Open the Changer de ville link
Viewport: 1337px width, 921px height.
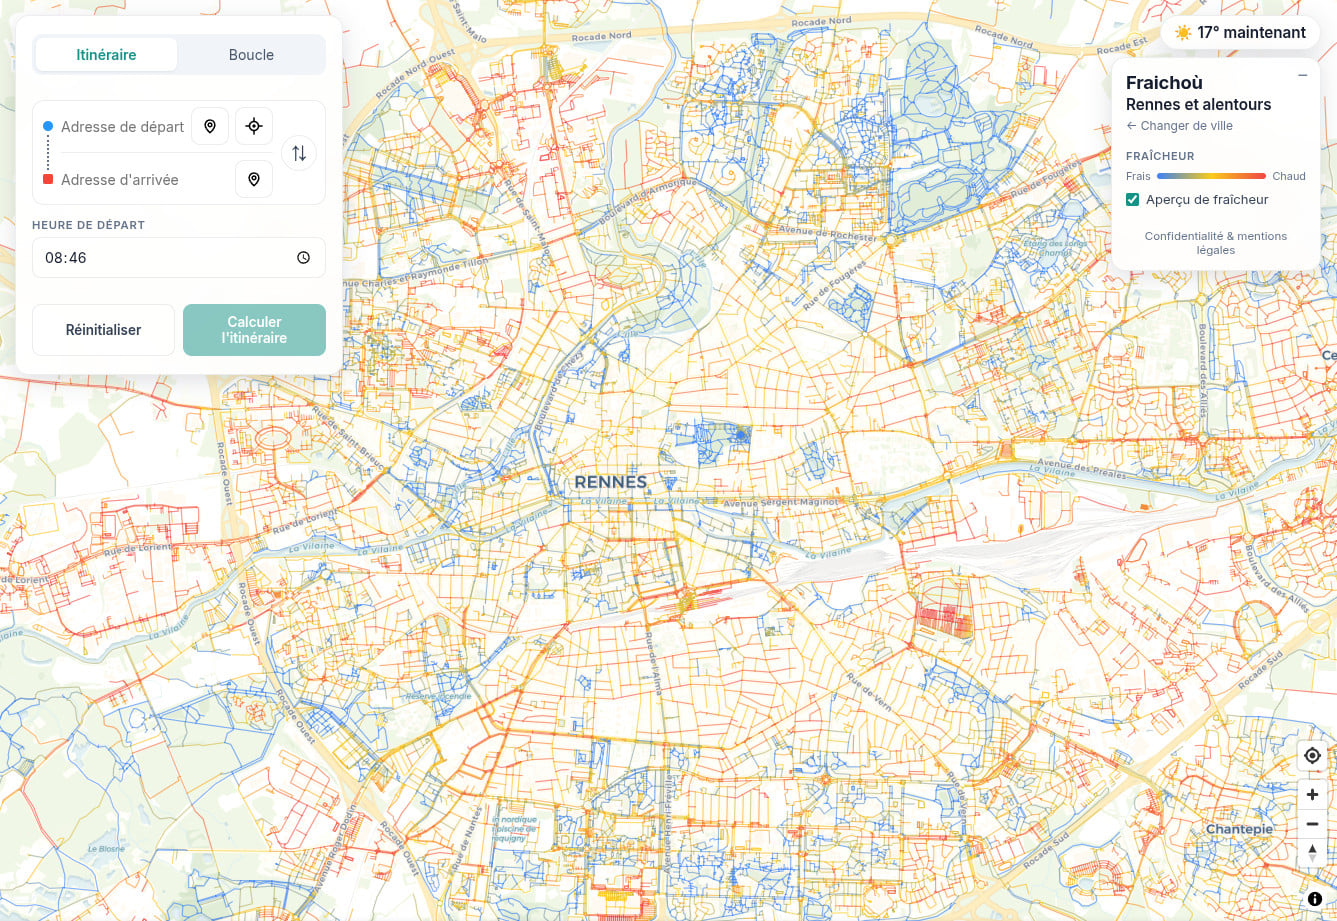pyautogui.click(x=1179, y=126)
